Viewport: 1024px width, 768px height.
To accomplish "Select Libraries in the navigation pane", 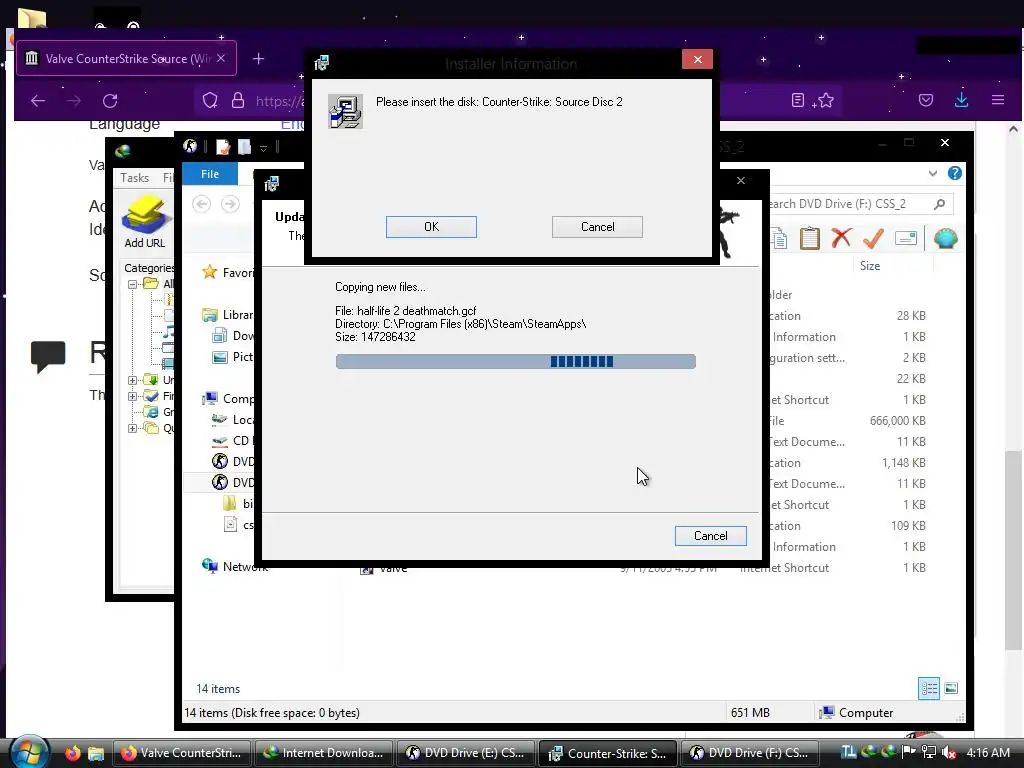I will (x=227, y=315).
